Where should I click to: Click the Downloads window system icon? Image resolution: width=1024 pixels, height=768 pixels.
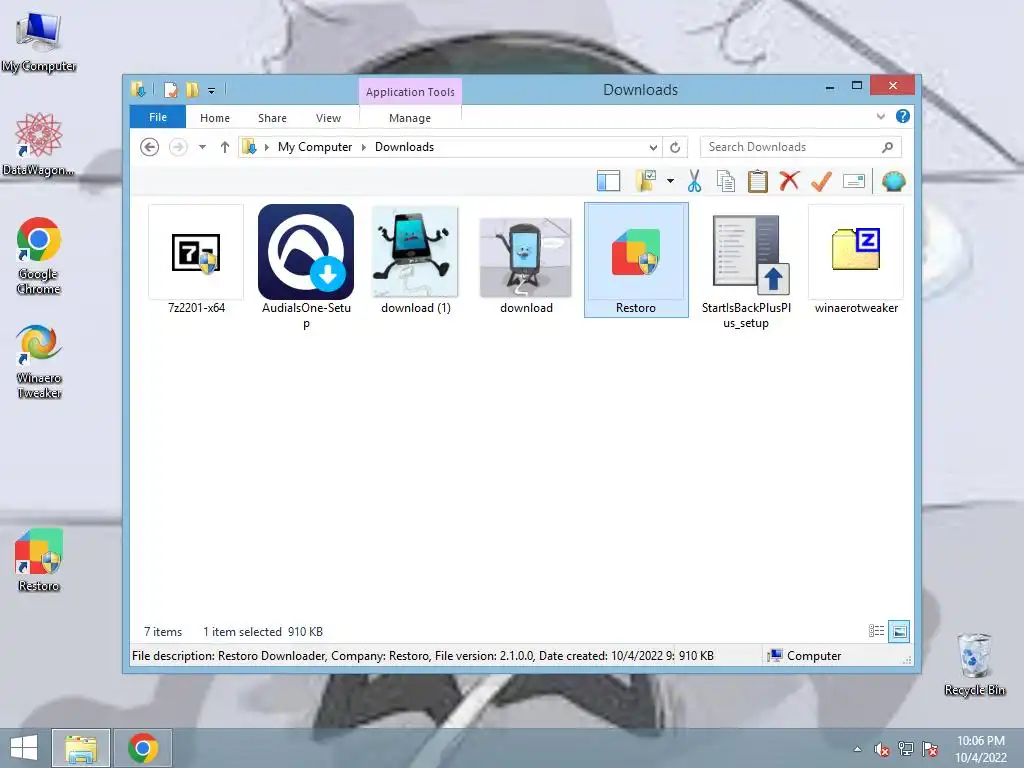138,89
